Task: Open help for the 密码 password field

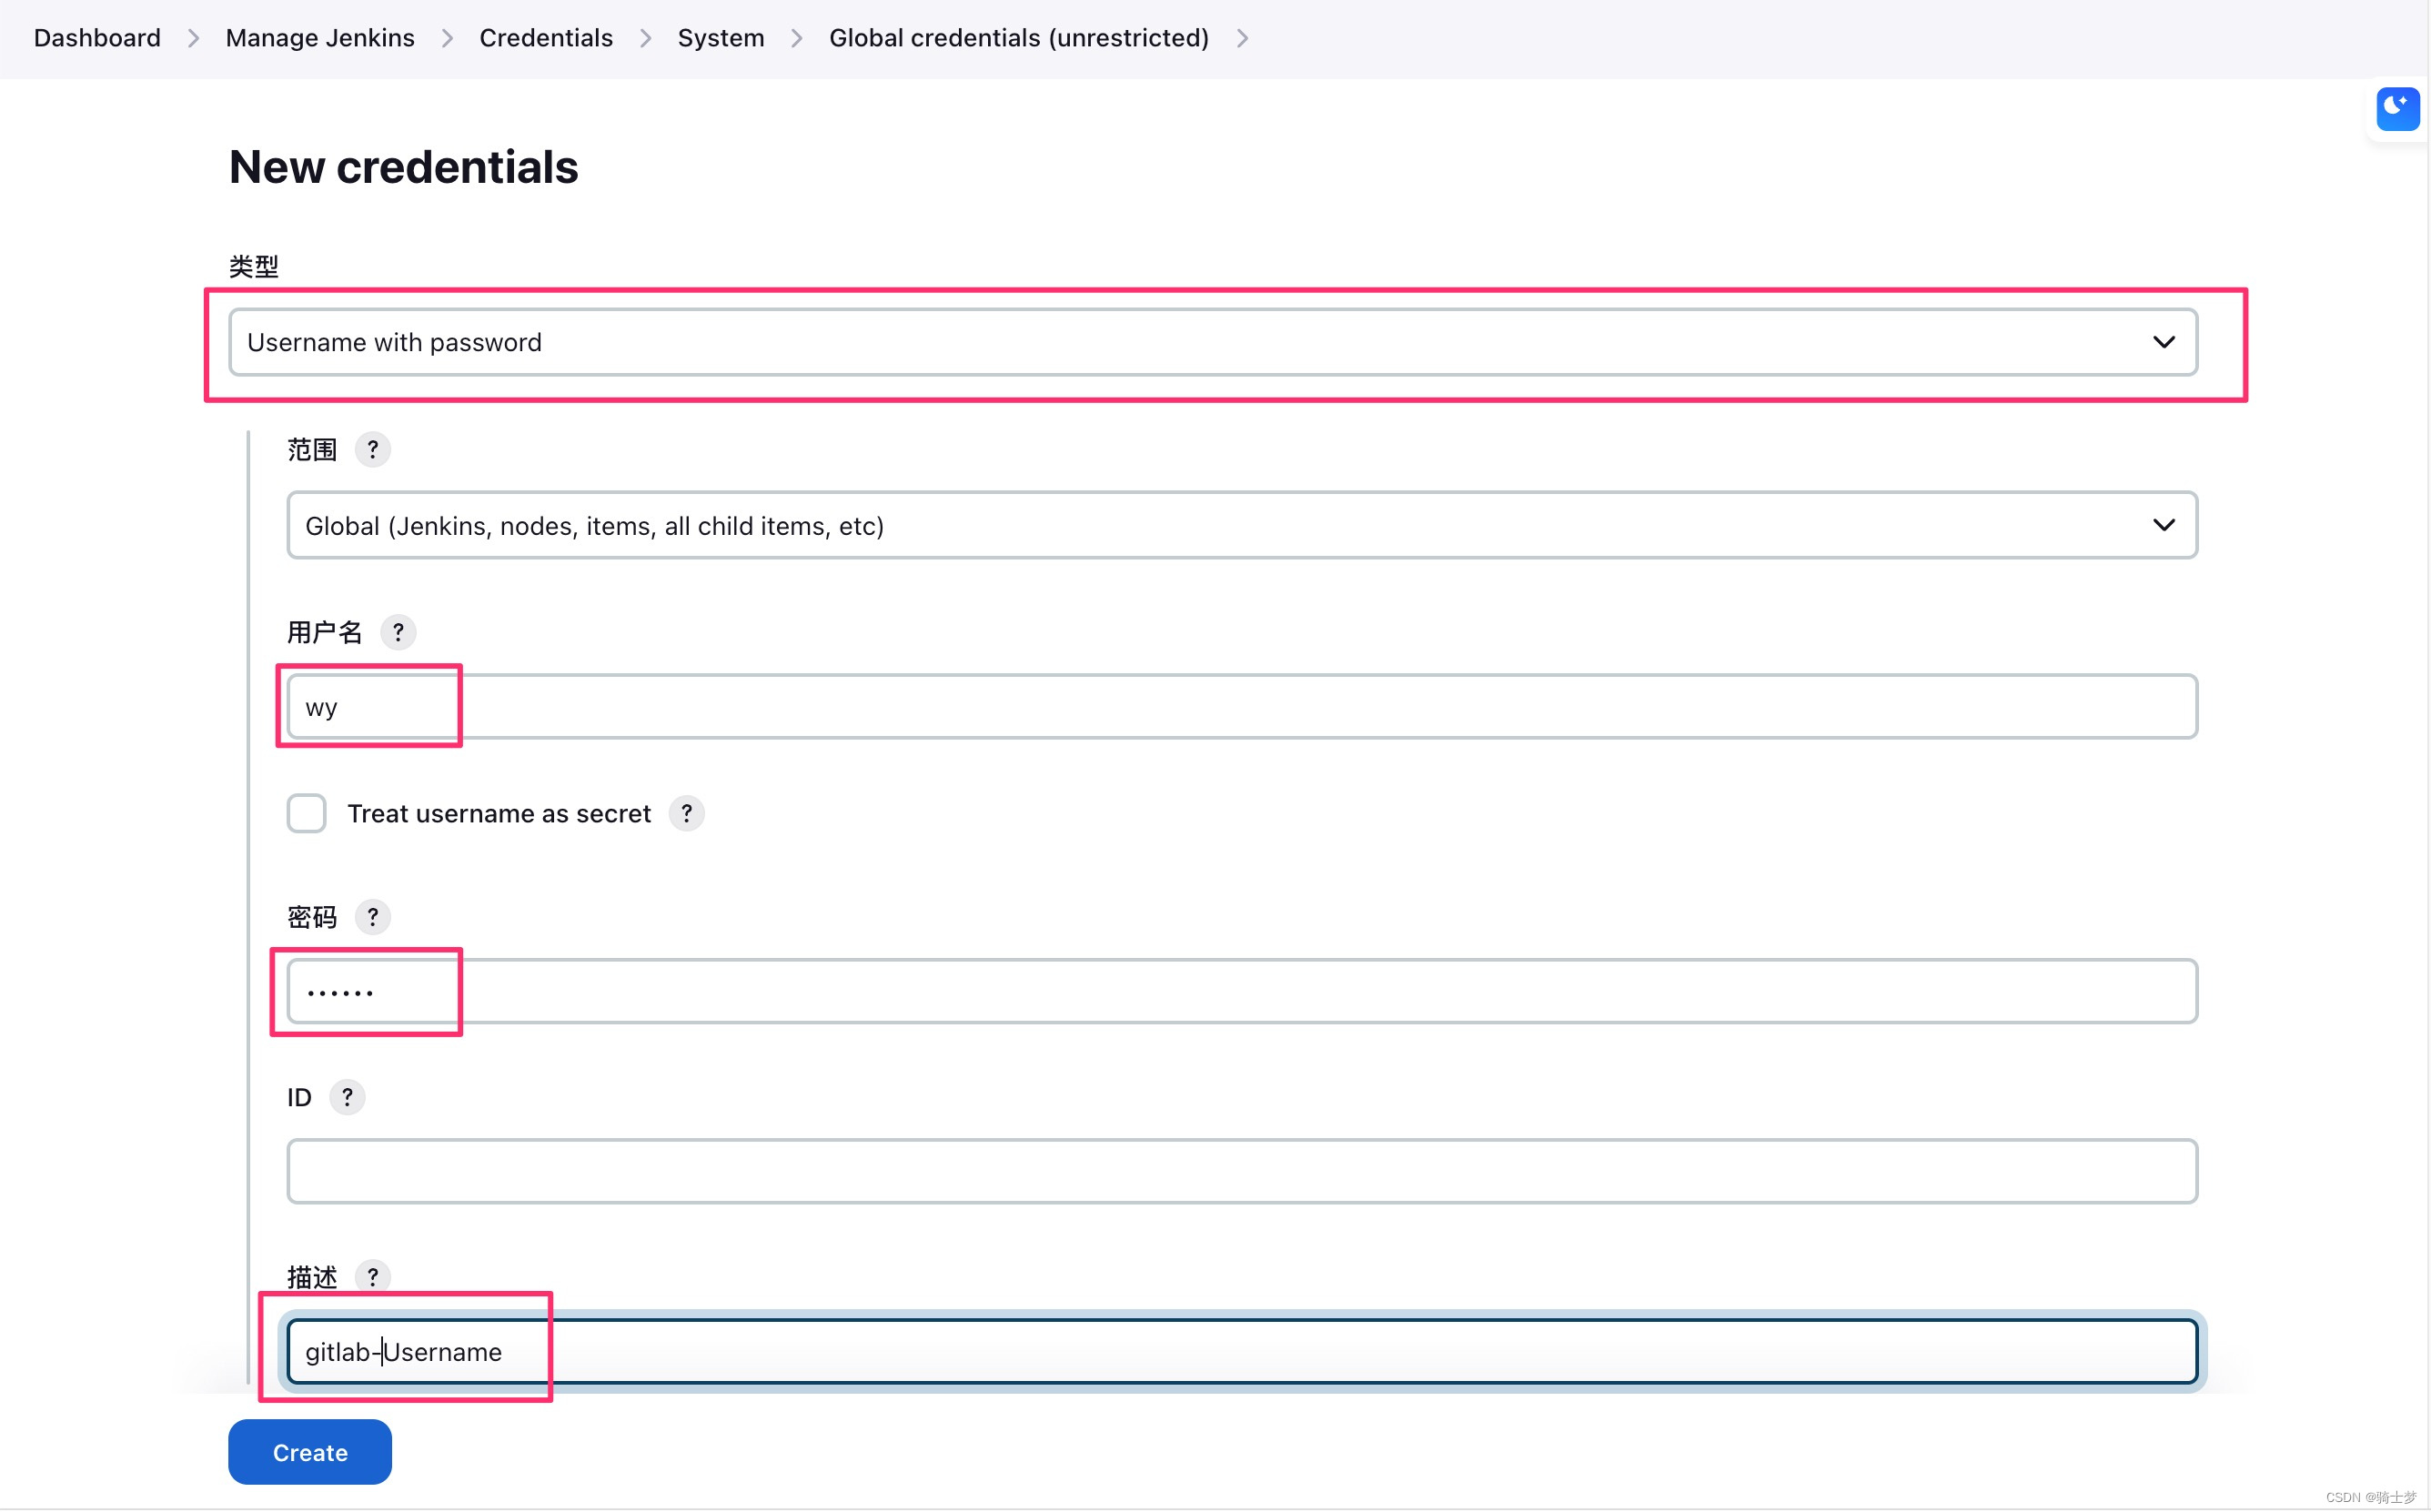Action: pos(373,916)
